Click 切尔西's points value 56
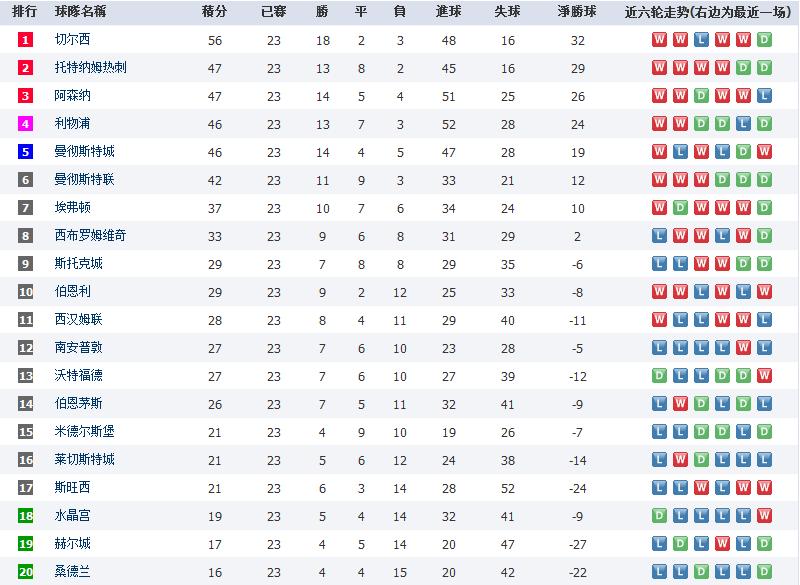The width and height of the screenshot is (800, 585). coord(214,40)
